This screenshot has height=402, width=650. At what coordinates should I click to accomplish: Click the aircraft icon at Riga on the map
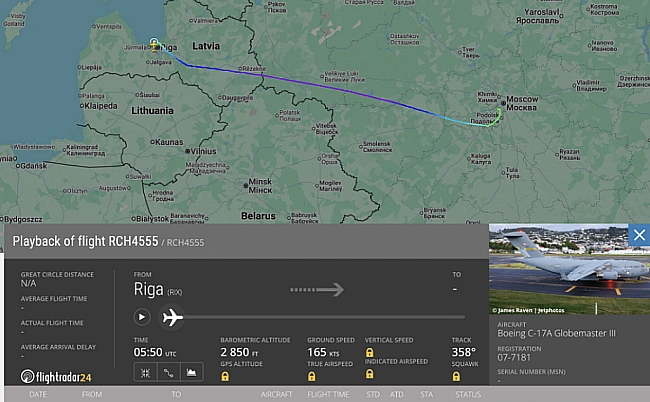pos(154,46)
